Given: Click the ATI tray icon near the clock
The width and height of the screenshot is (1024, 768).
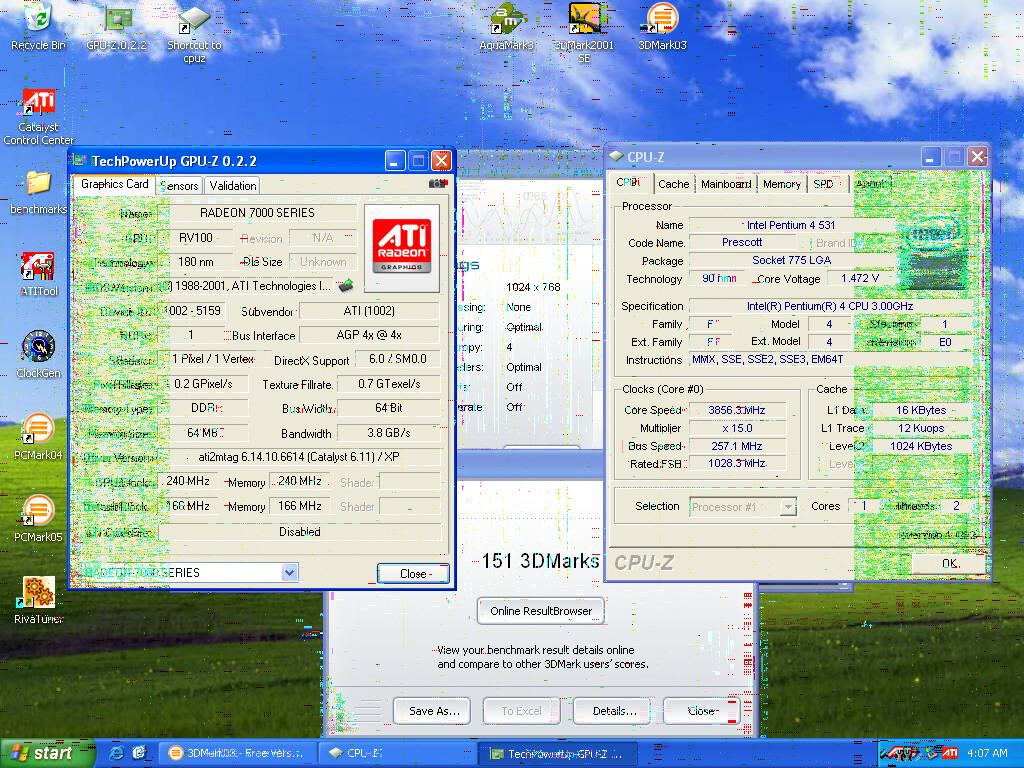Looking at the screenshot, I should click(950, 754).
